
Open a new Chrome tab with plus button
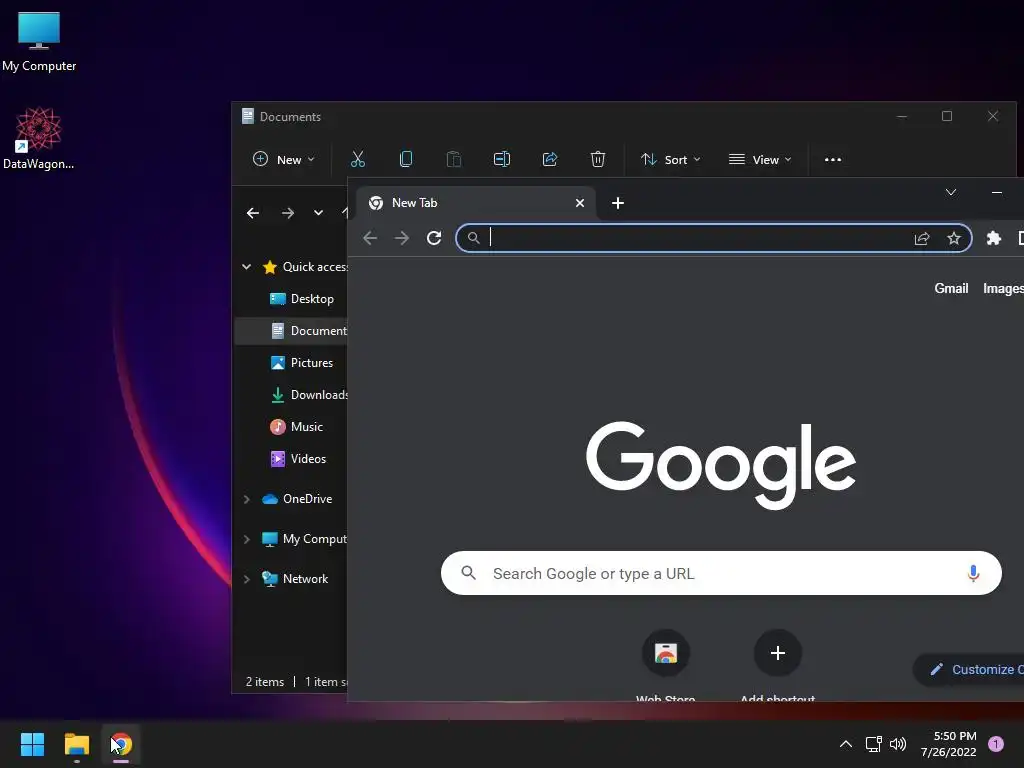(618, 203)
